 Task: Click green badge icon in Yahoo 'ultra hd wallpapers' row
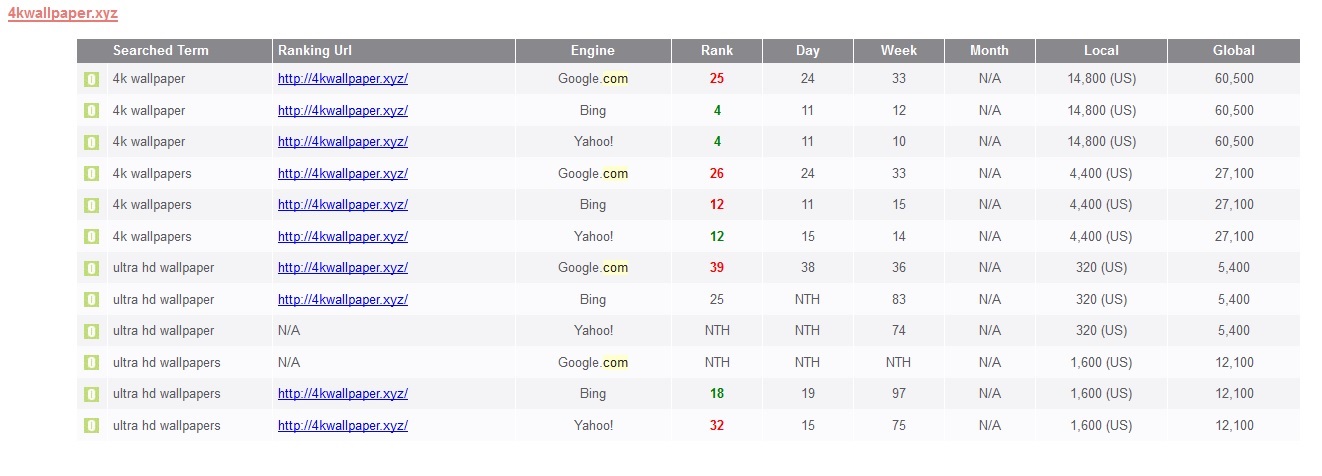click(91, 426)
